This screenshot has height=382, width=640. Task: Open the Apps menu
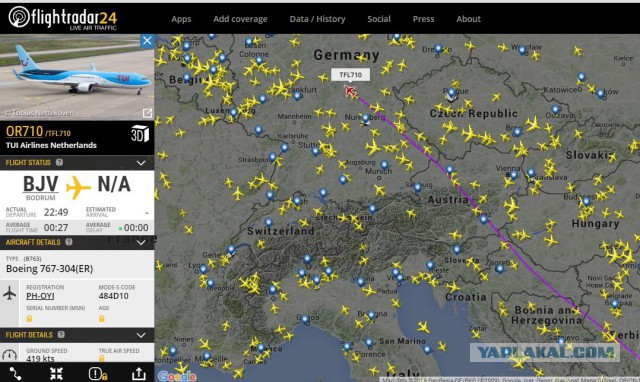pos(181,19)
